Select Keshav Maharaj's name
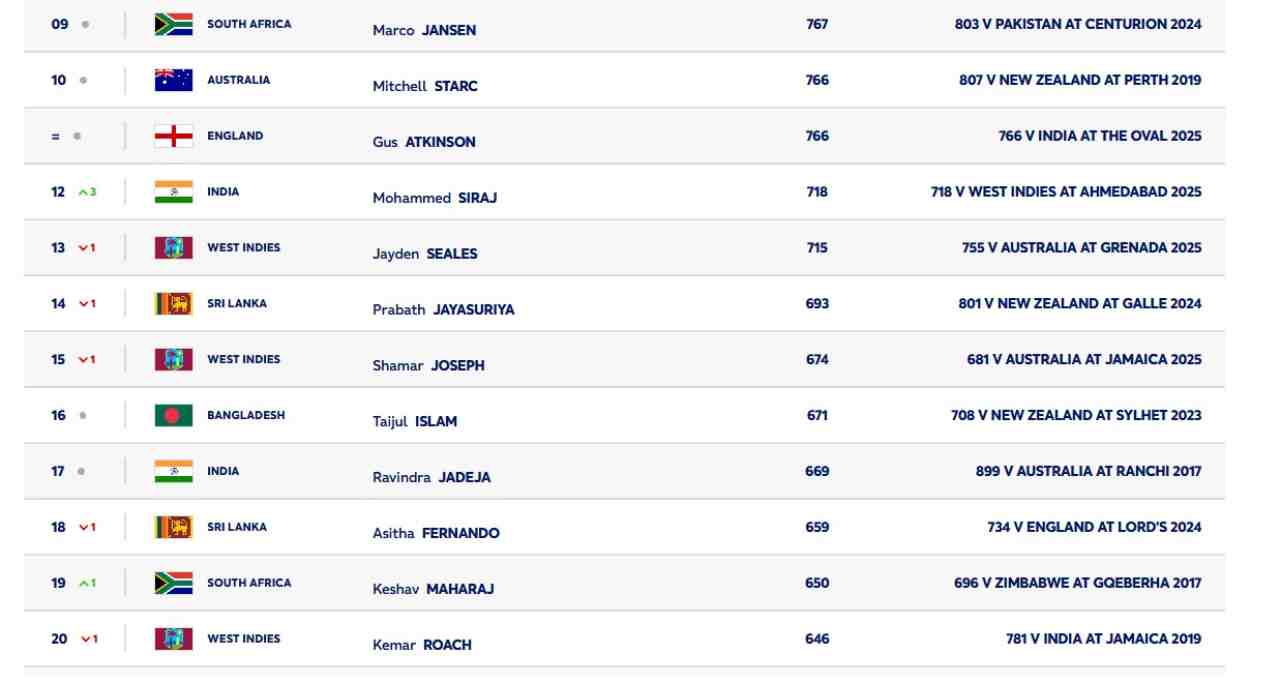This screenshot has width=1280, height=680. coord(433,589)
